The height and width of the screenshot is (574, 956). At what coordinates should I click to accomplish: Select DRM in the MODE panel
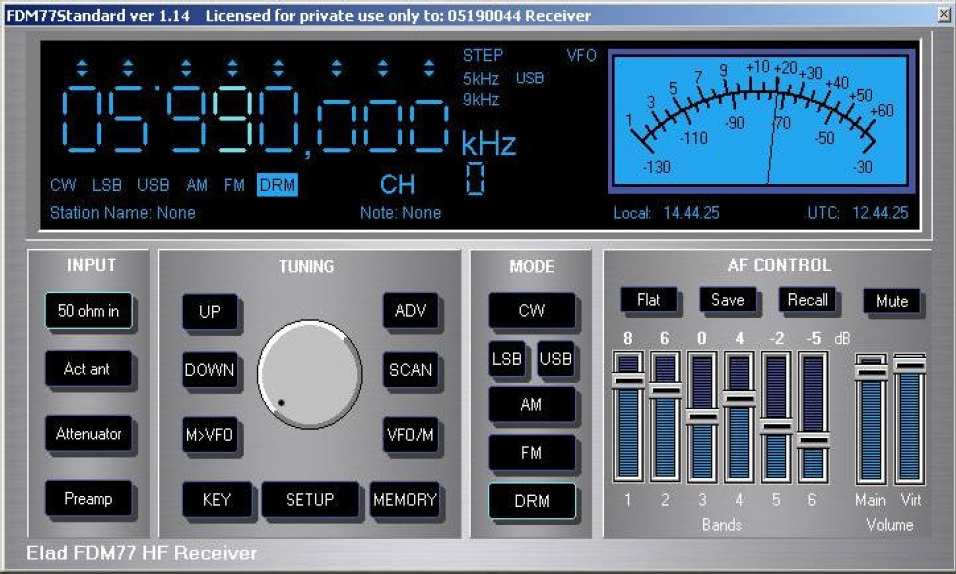(532, 501)
